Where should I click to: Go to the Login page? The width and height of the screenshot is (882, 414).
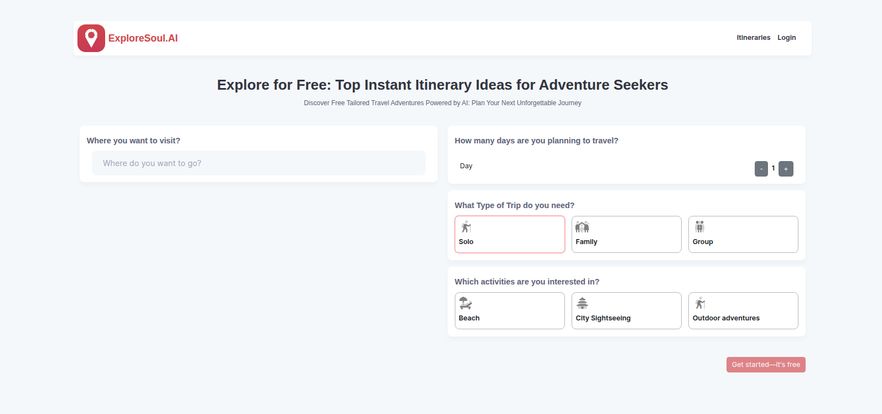coord(787,38)
